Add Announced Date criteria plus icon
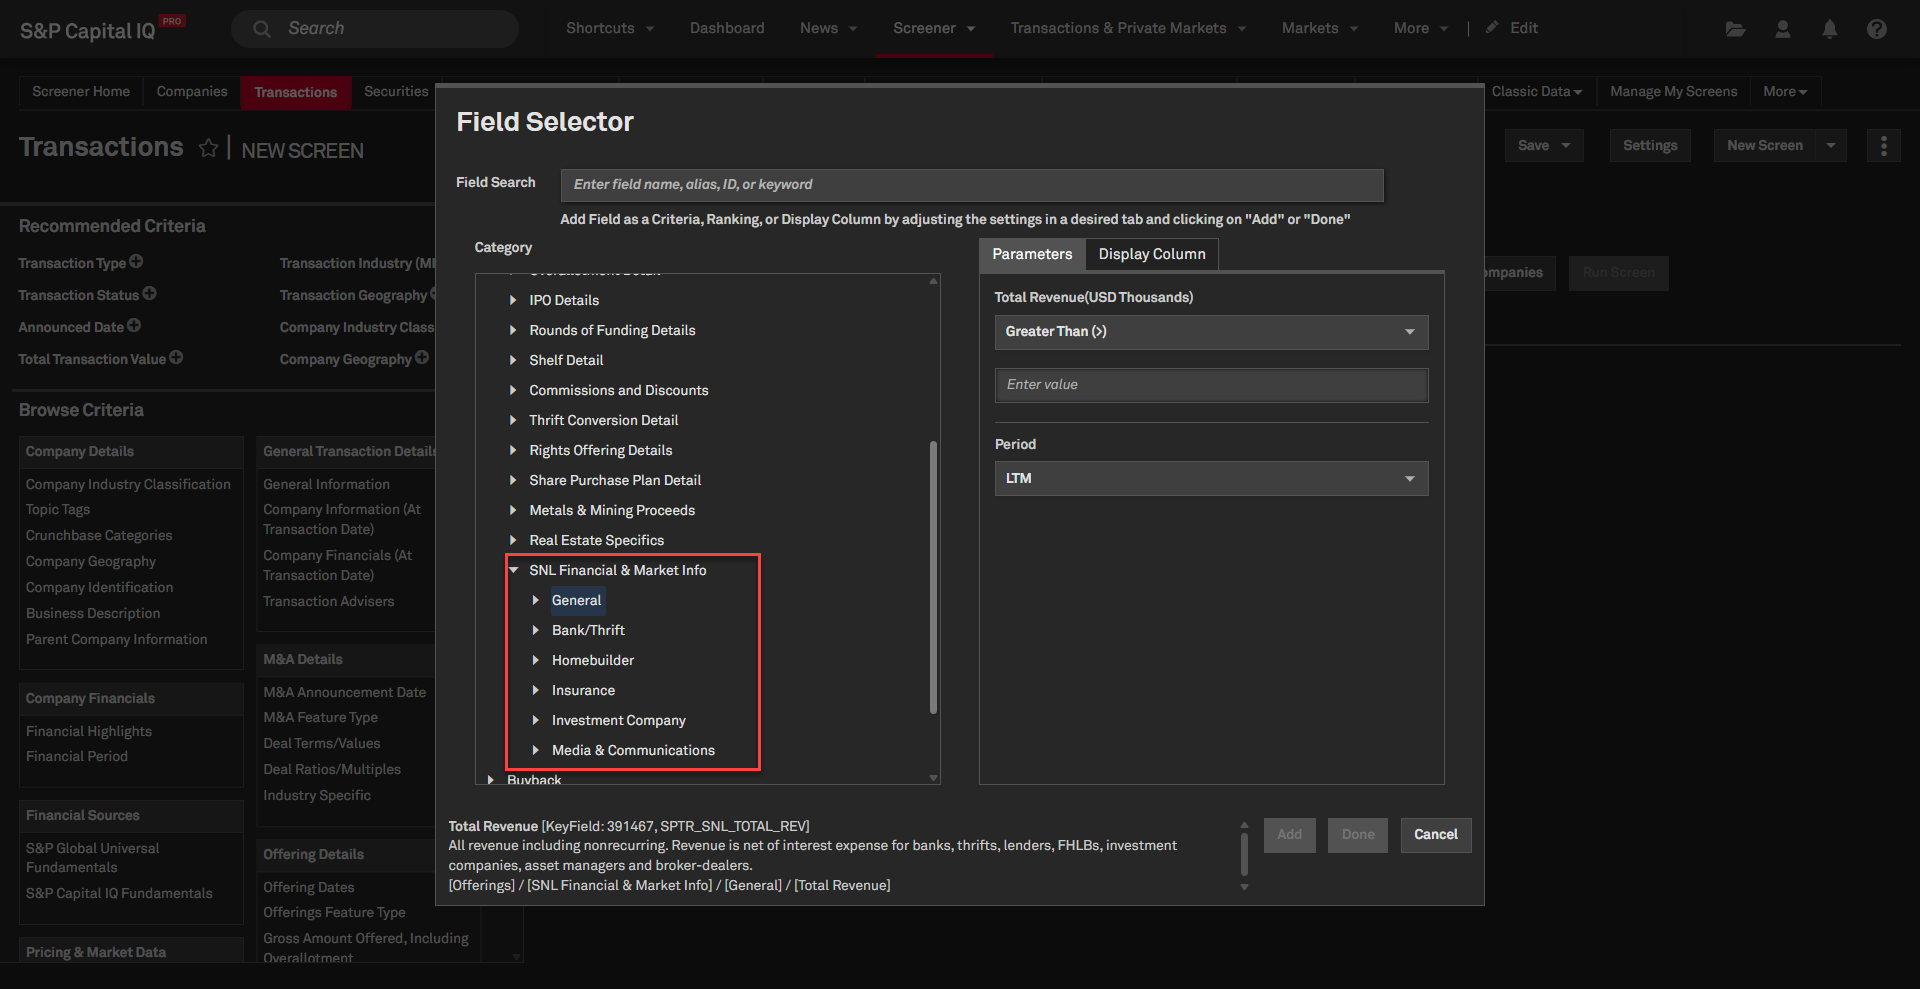1920x989 pixels. [134, 325]
